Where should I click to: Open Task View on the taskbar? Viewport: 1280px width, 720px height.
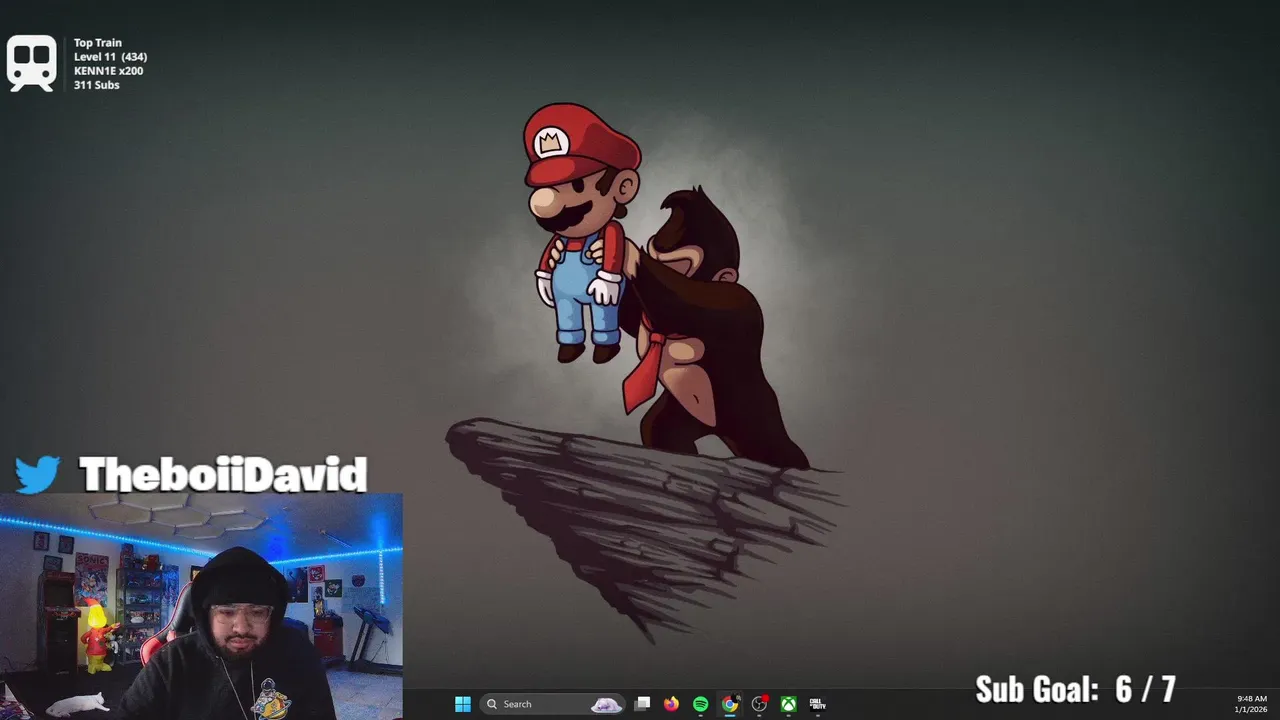coord(642,704)
